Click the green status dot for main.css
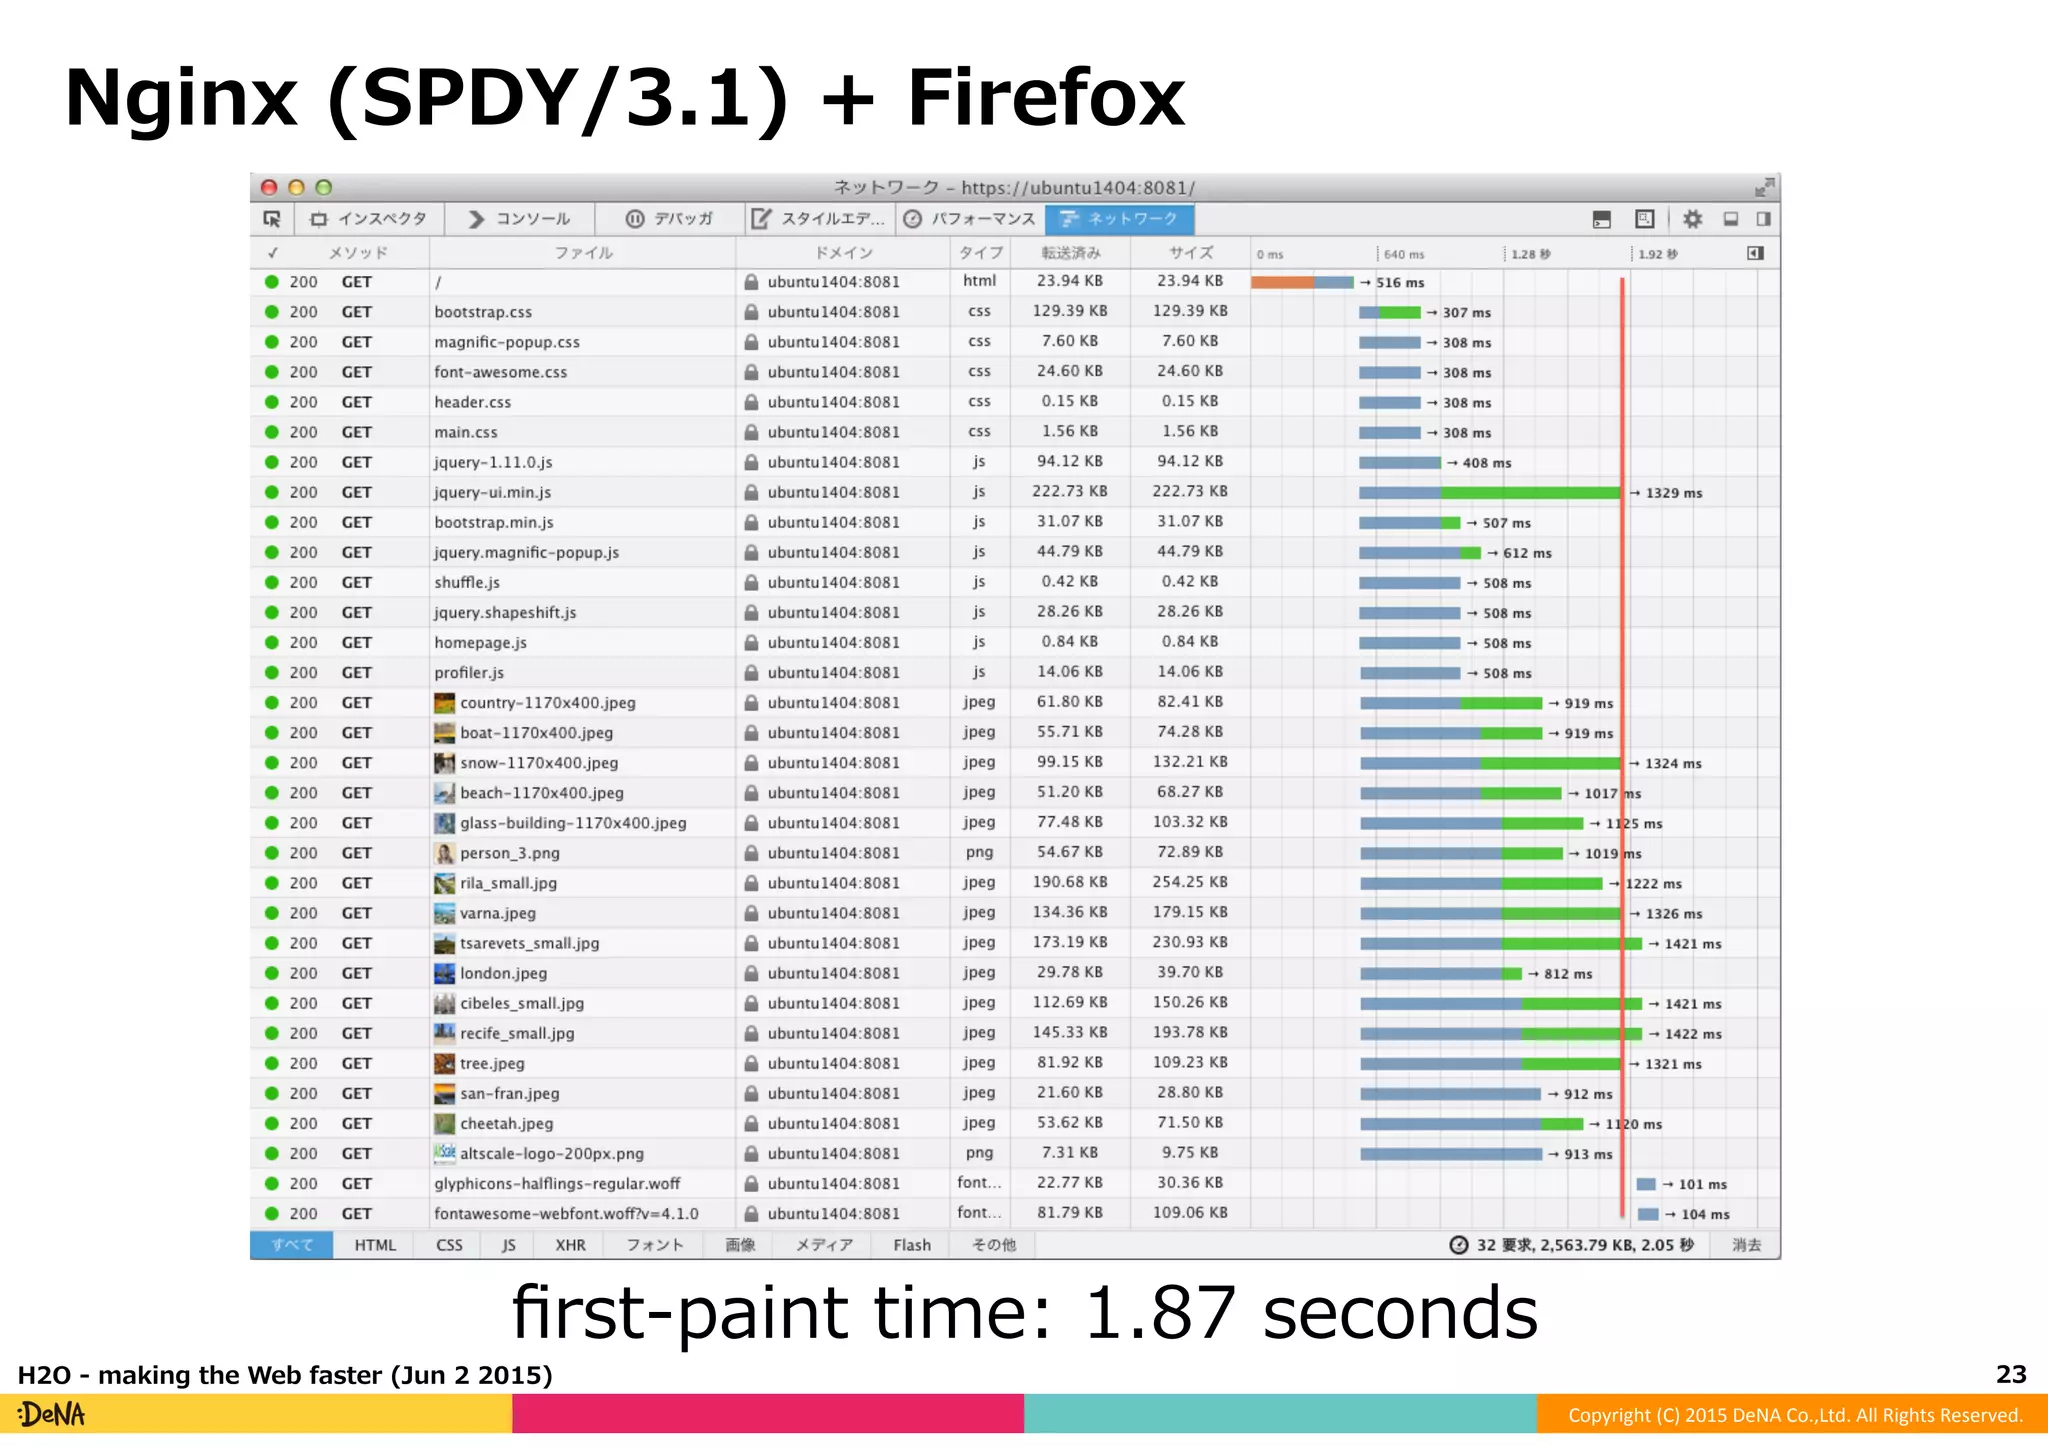 pos(271,432)
